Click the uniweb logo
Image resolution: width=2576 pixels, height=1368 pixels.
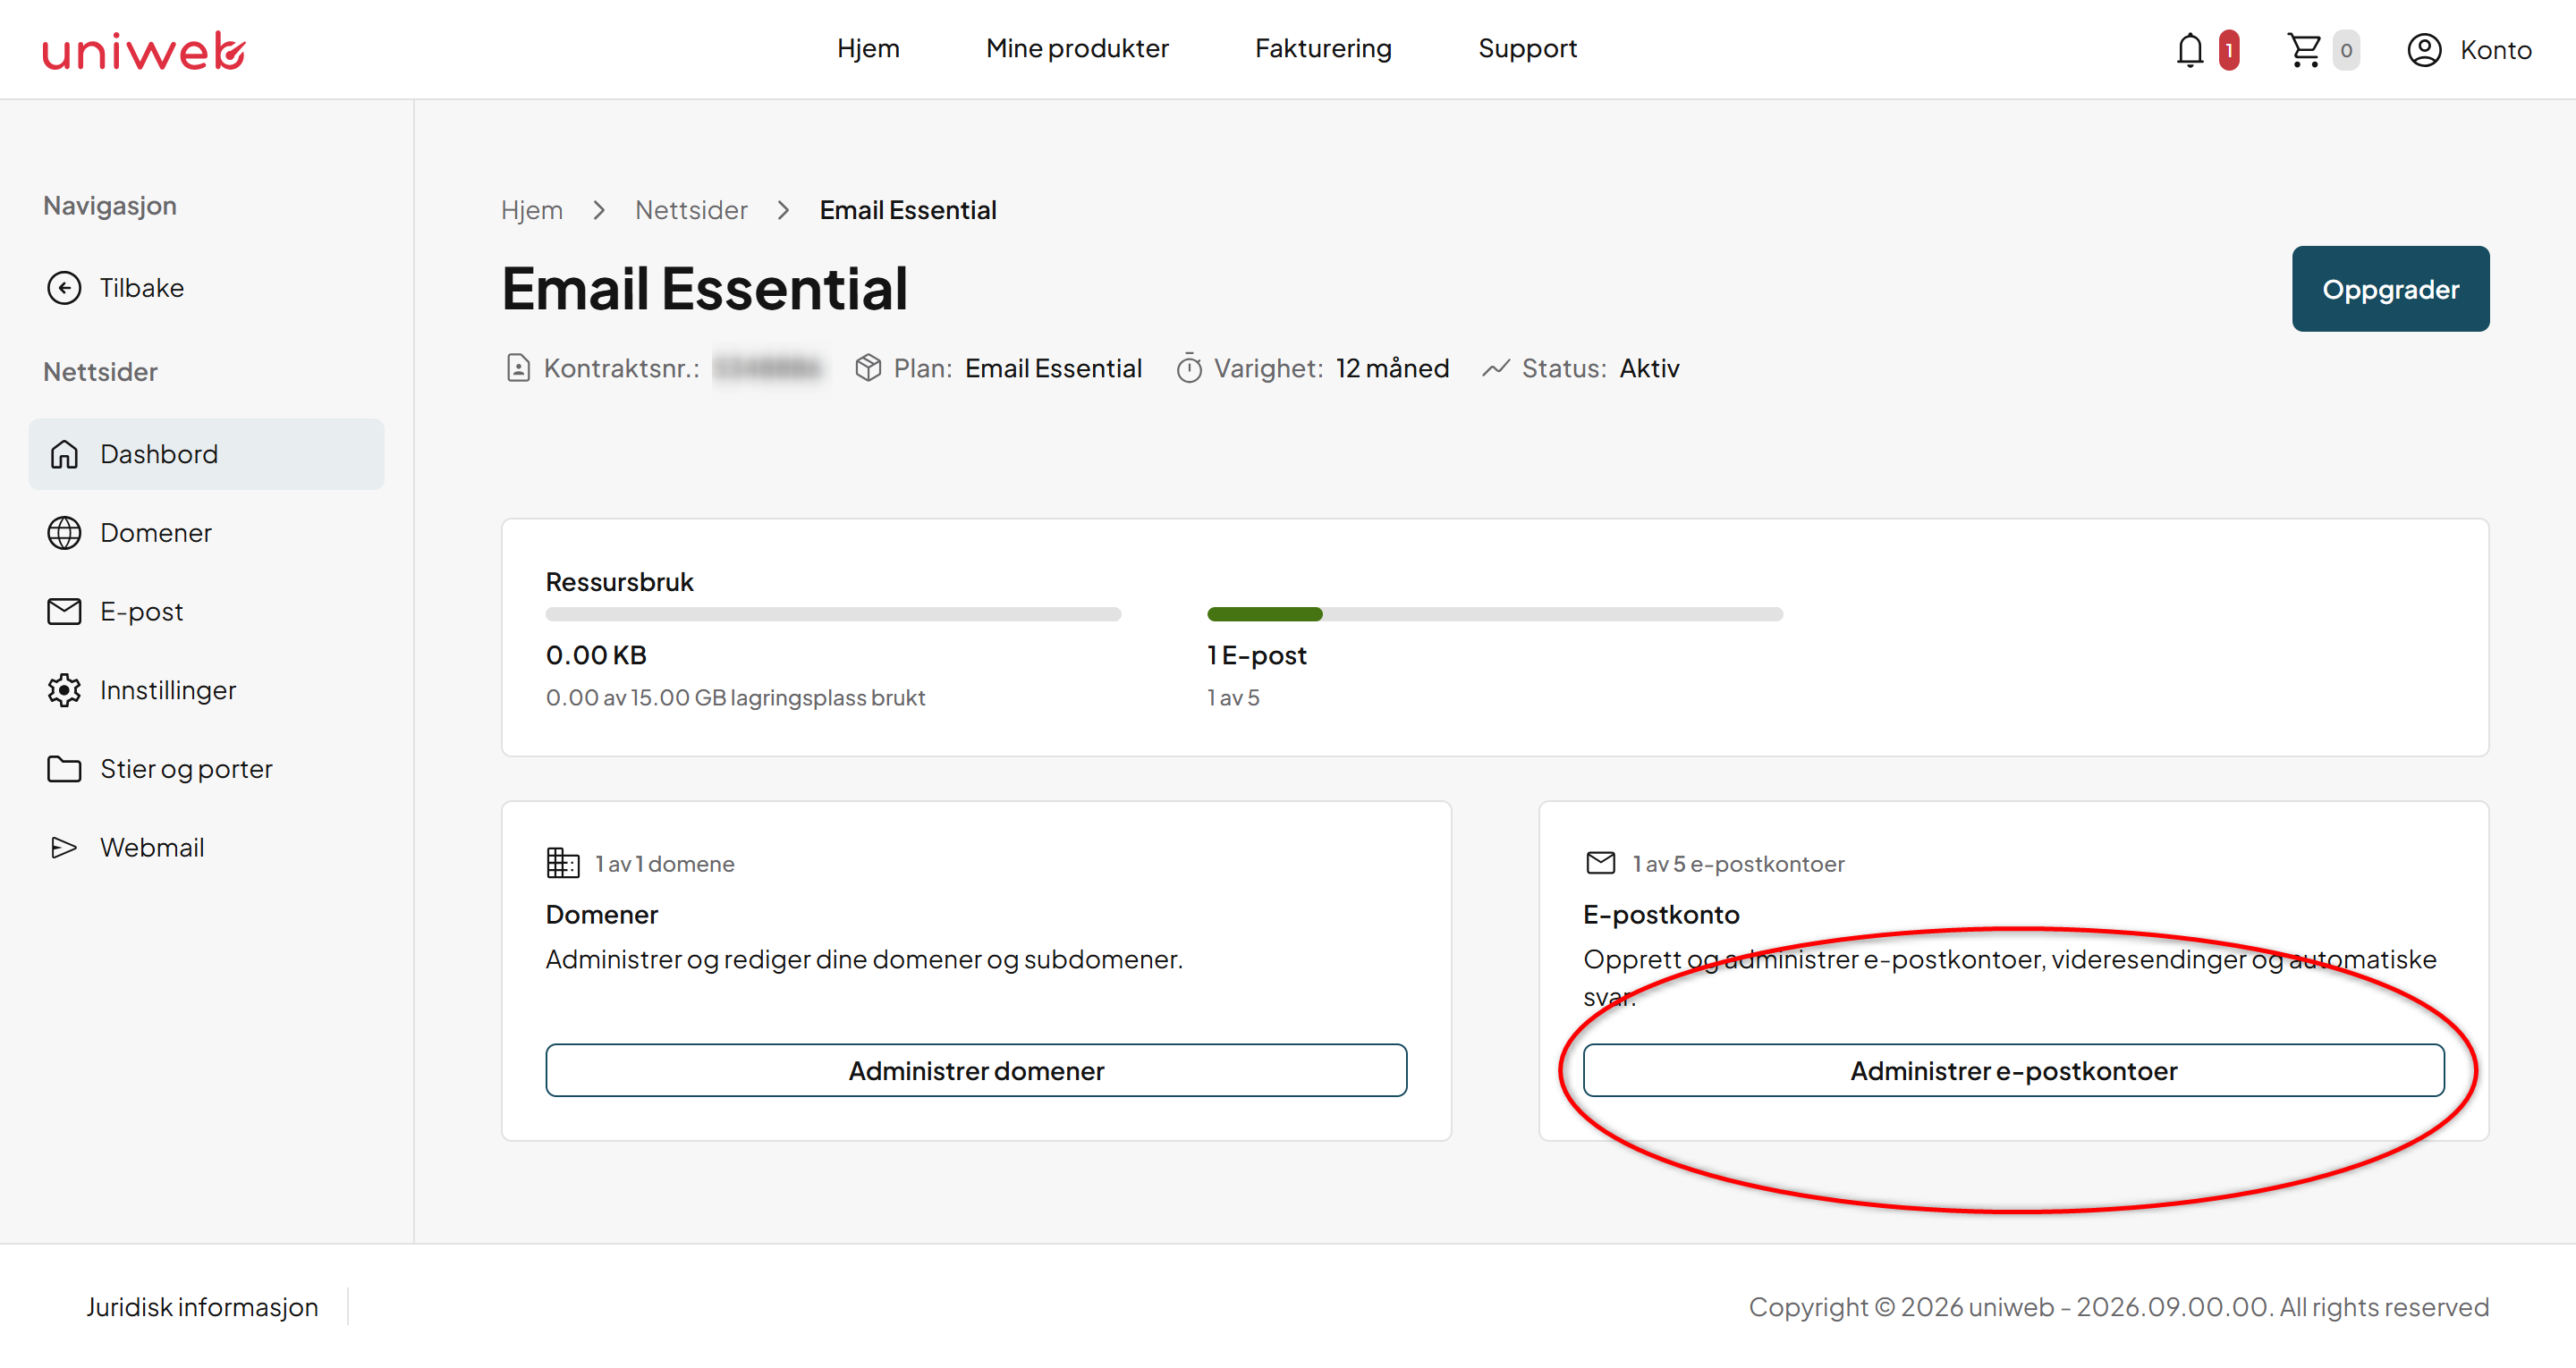144,50
